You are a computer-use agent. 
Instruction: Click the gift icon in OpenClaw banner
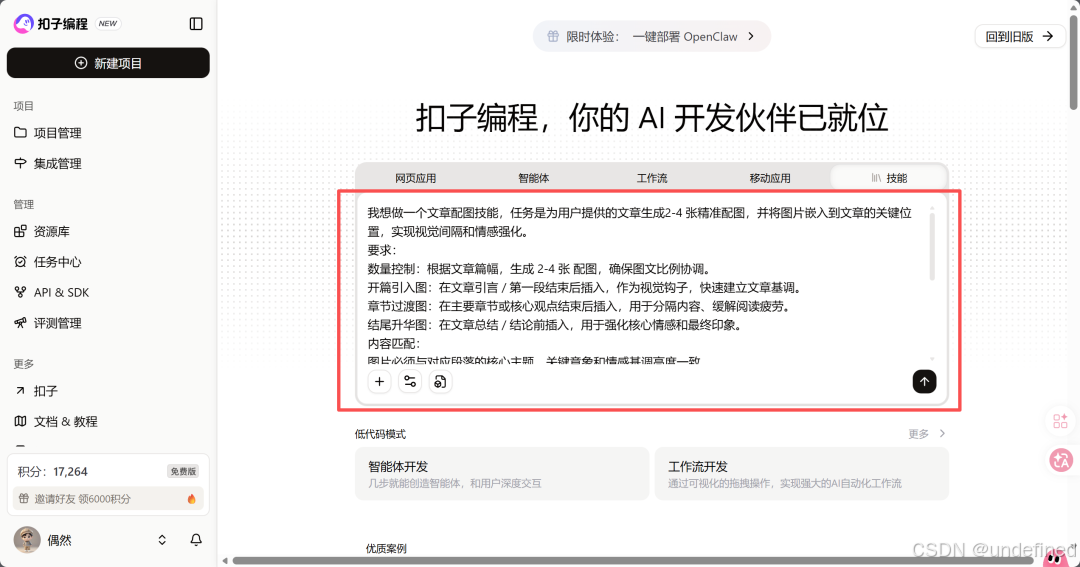(552, 37)
